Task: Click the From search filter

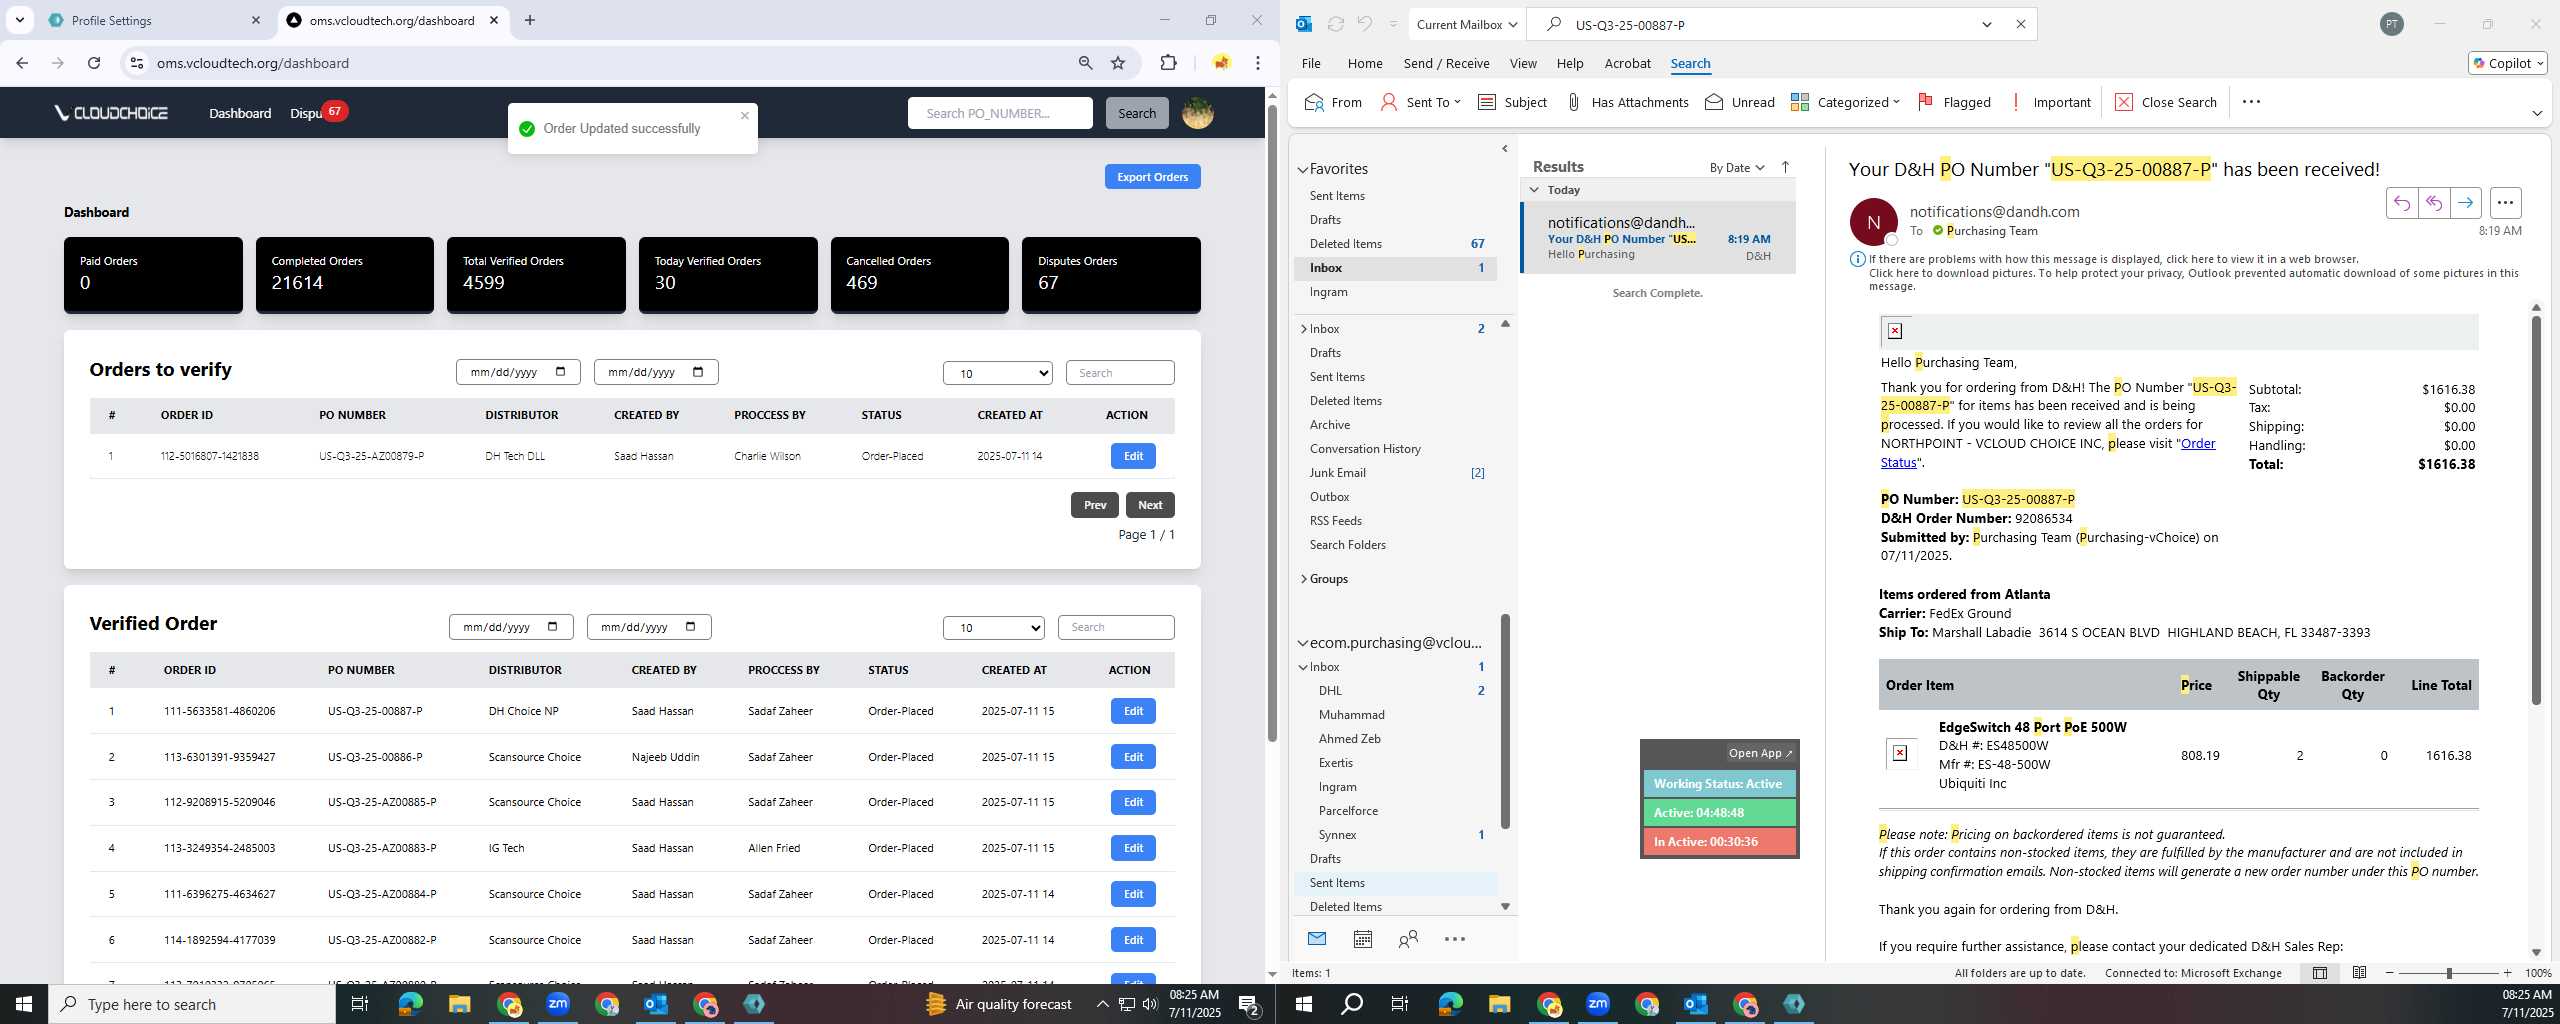Action: coord(1333,102)
